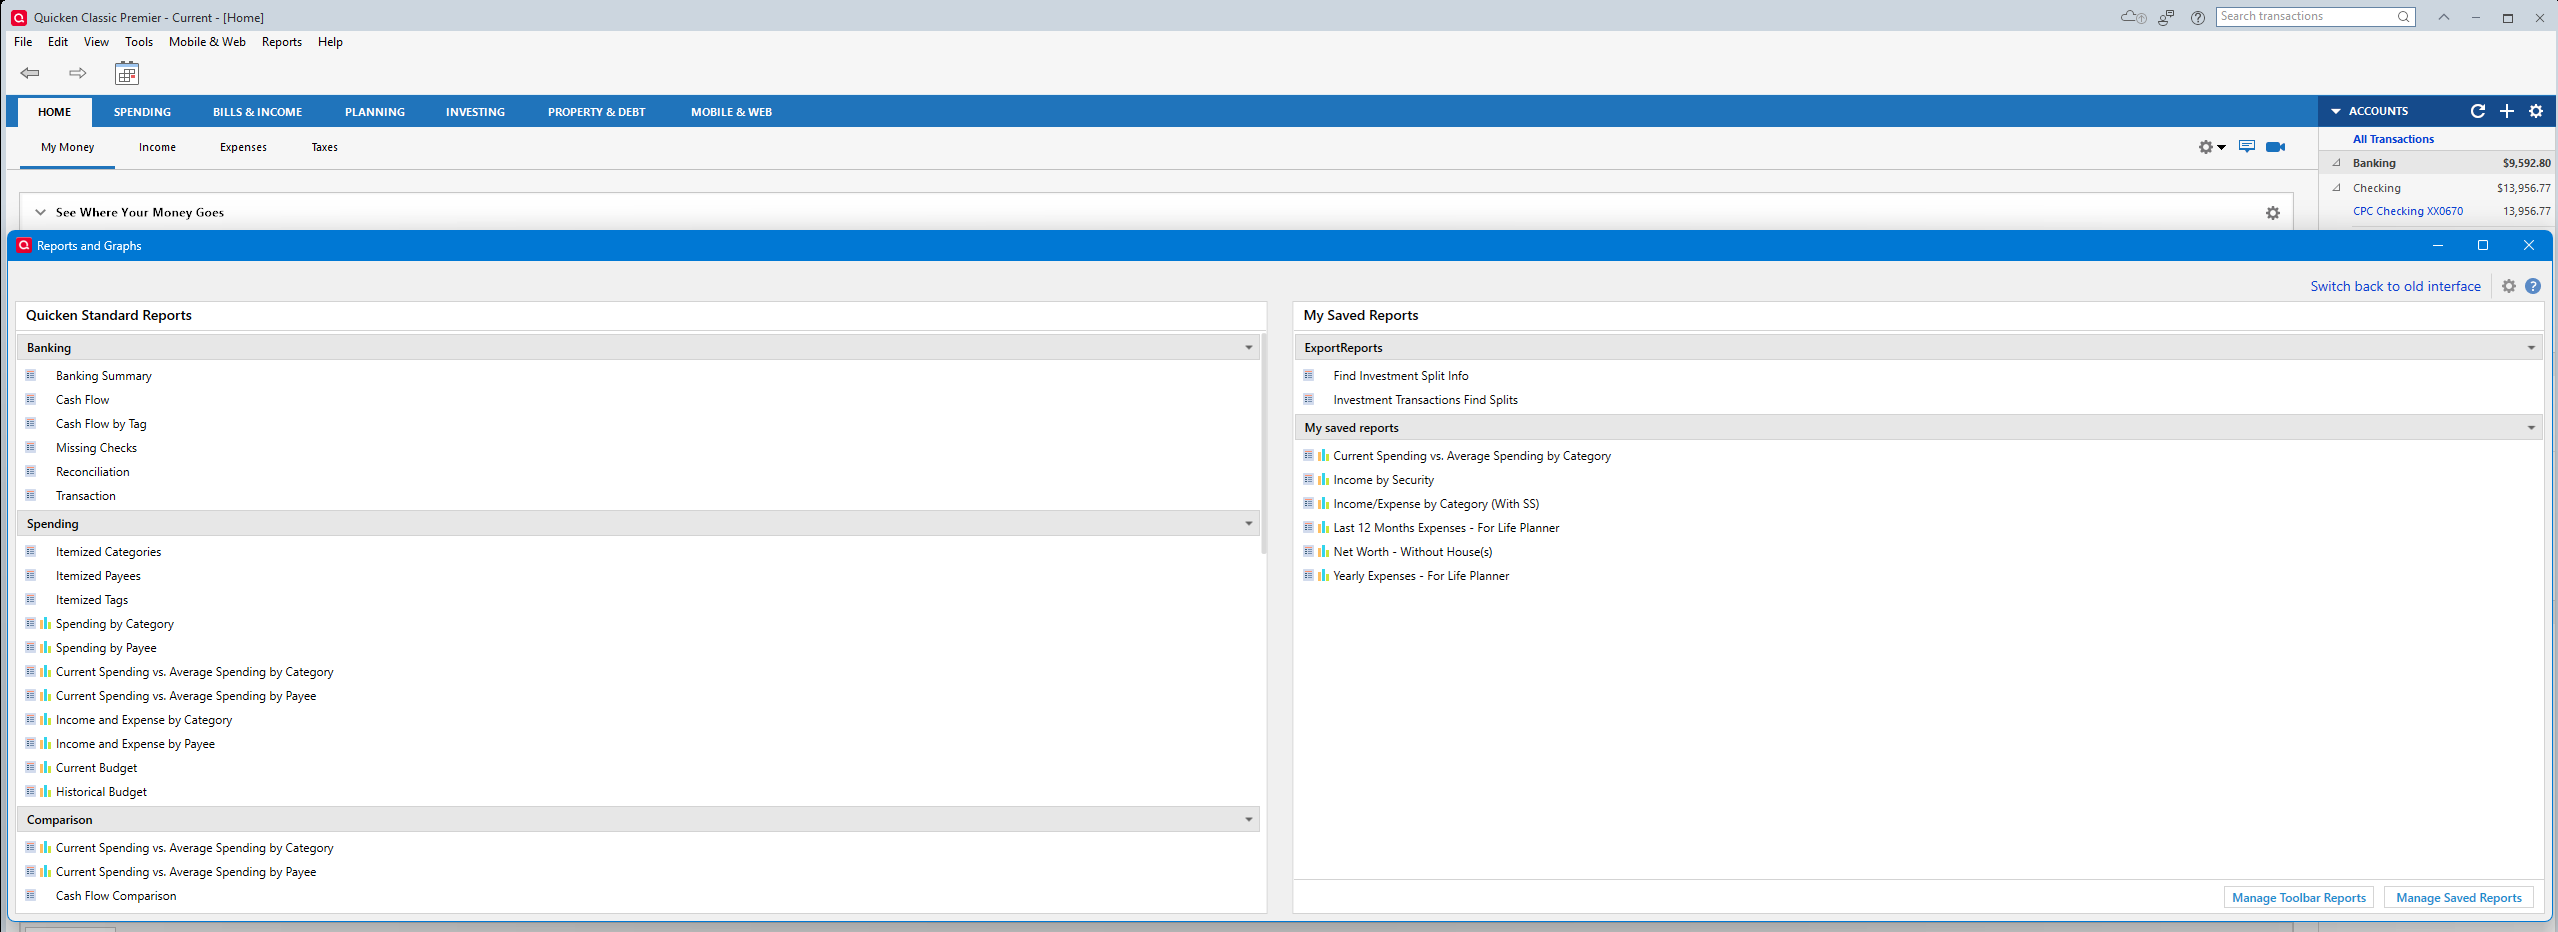The height and width of the screenshot is (932, 2558).
Task: Click the video camera help icon
Action: [2276, 147]
